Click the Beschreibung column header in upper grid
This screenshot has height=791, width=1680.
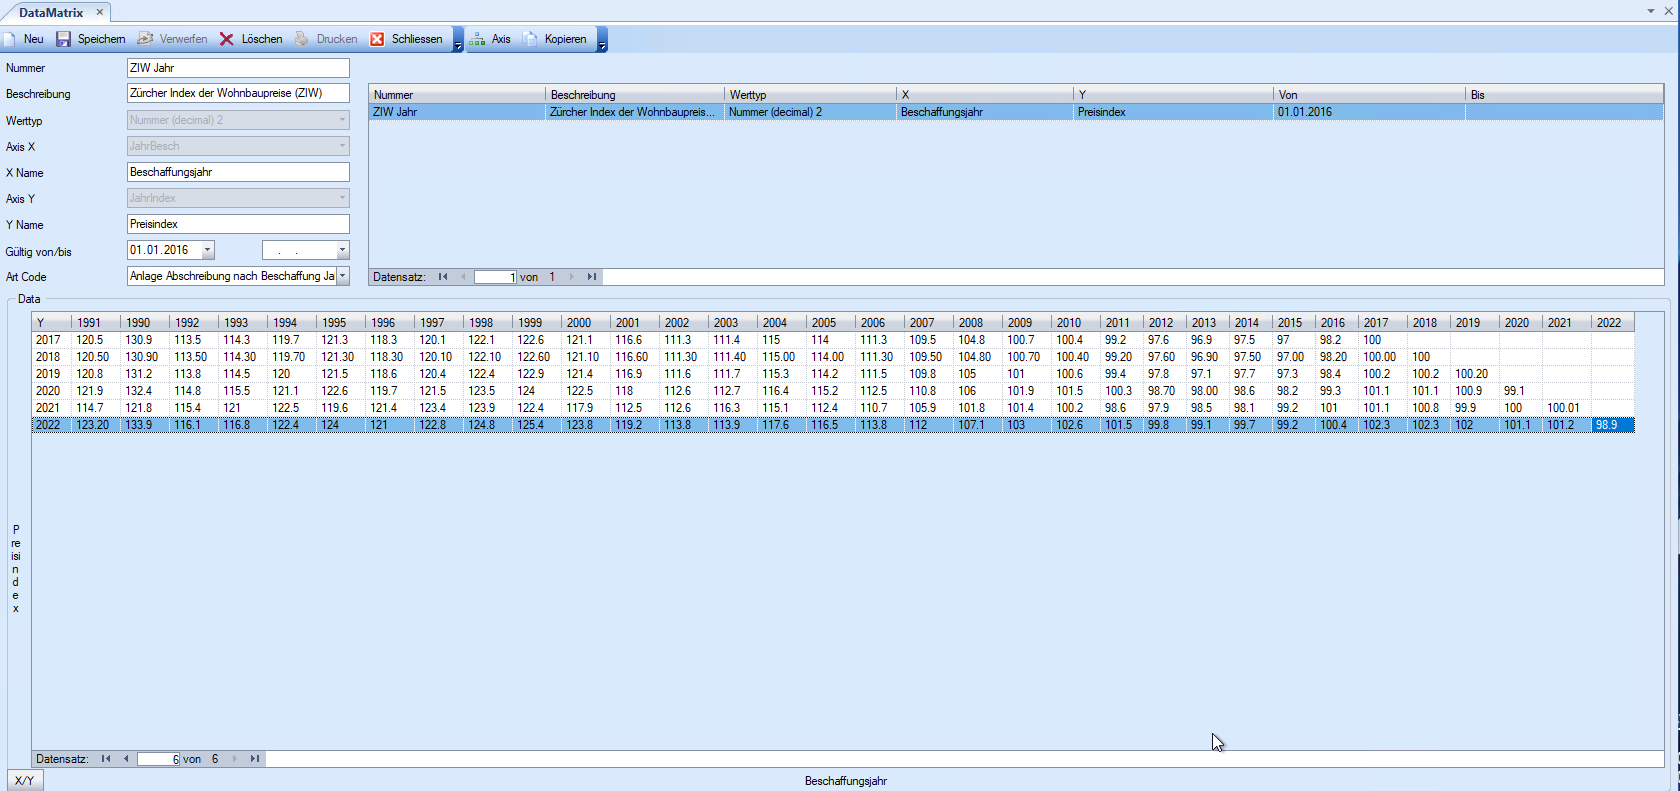633,95
